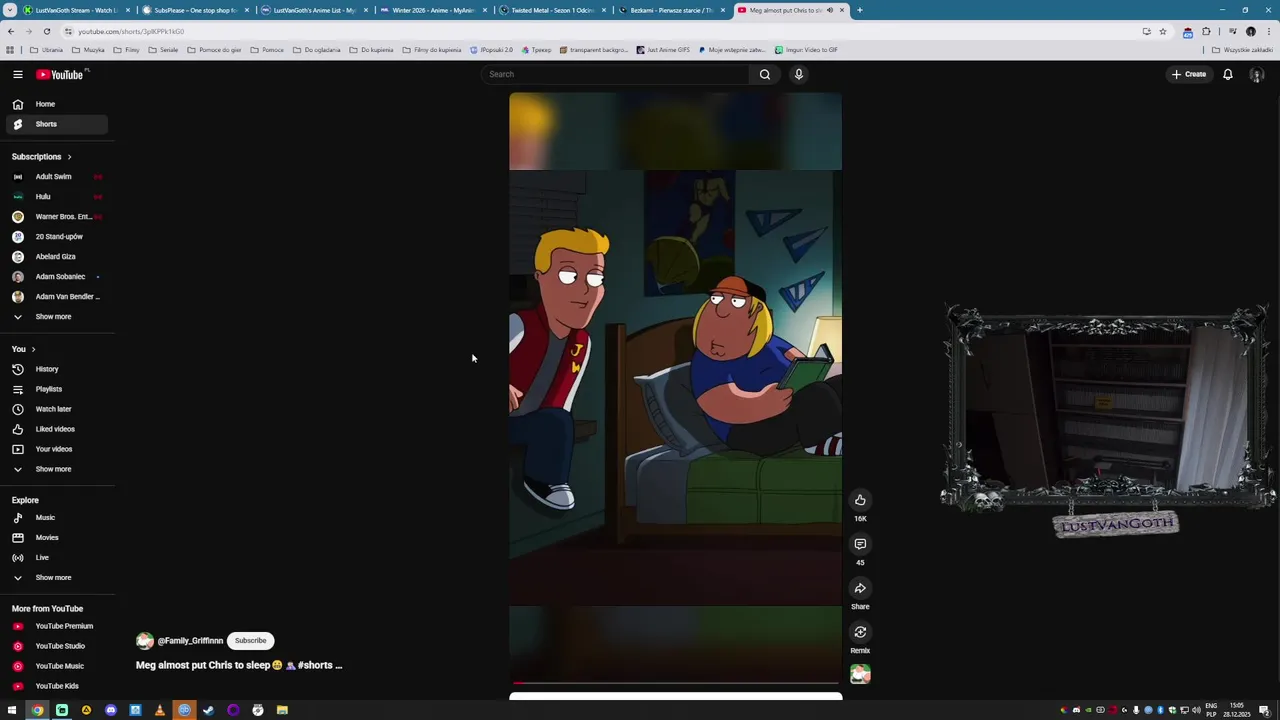This screenshot has width=1280, height=720.
Task: Open the YouTube guide hamburger menu
Action: click(x=17, y=74)
